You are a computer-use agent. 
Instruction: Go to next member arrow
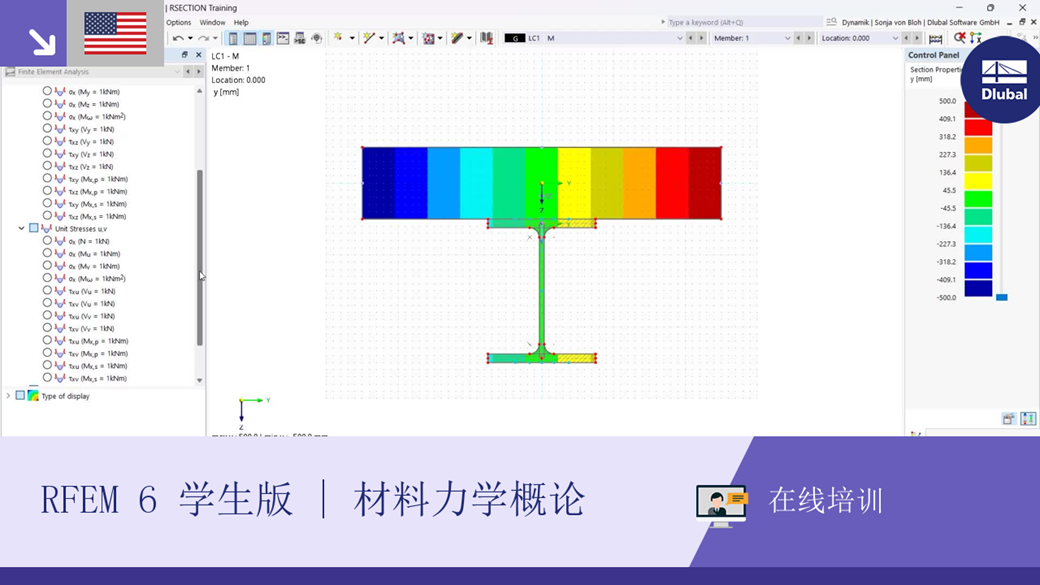click(809, 38)
